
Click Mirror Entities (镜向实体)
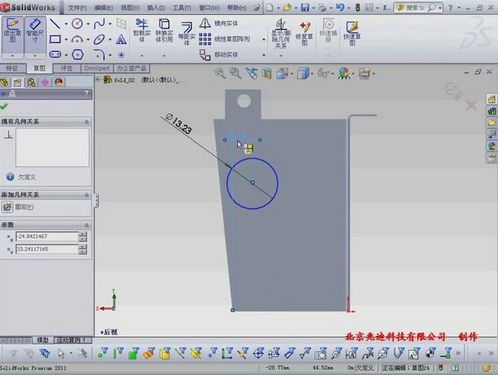tap(219, 23)
